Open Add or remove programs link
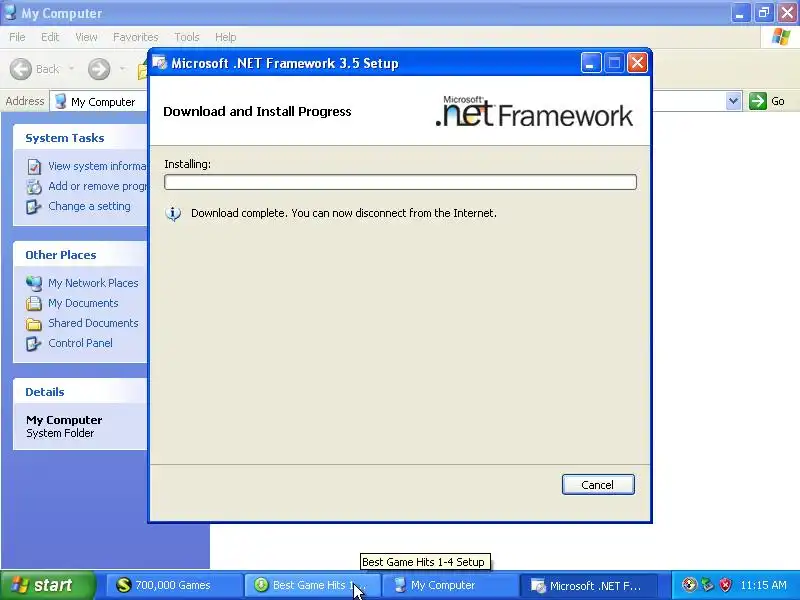 pos(97,186)
